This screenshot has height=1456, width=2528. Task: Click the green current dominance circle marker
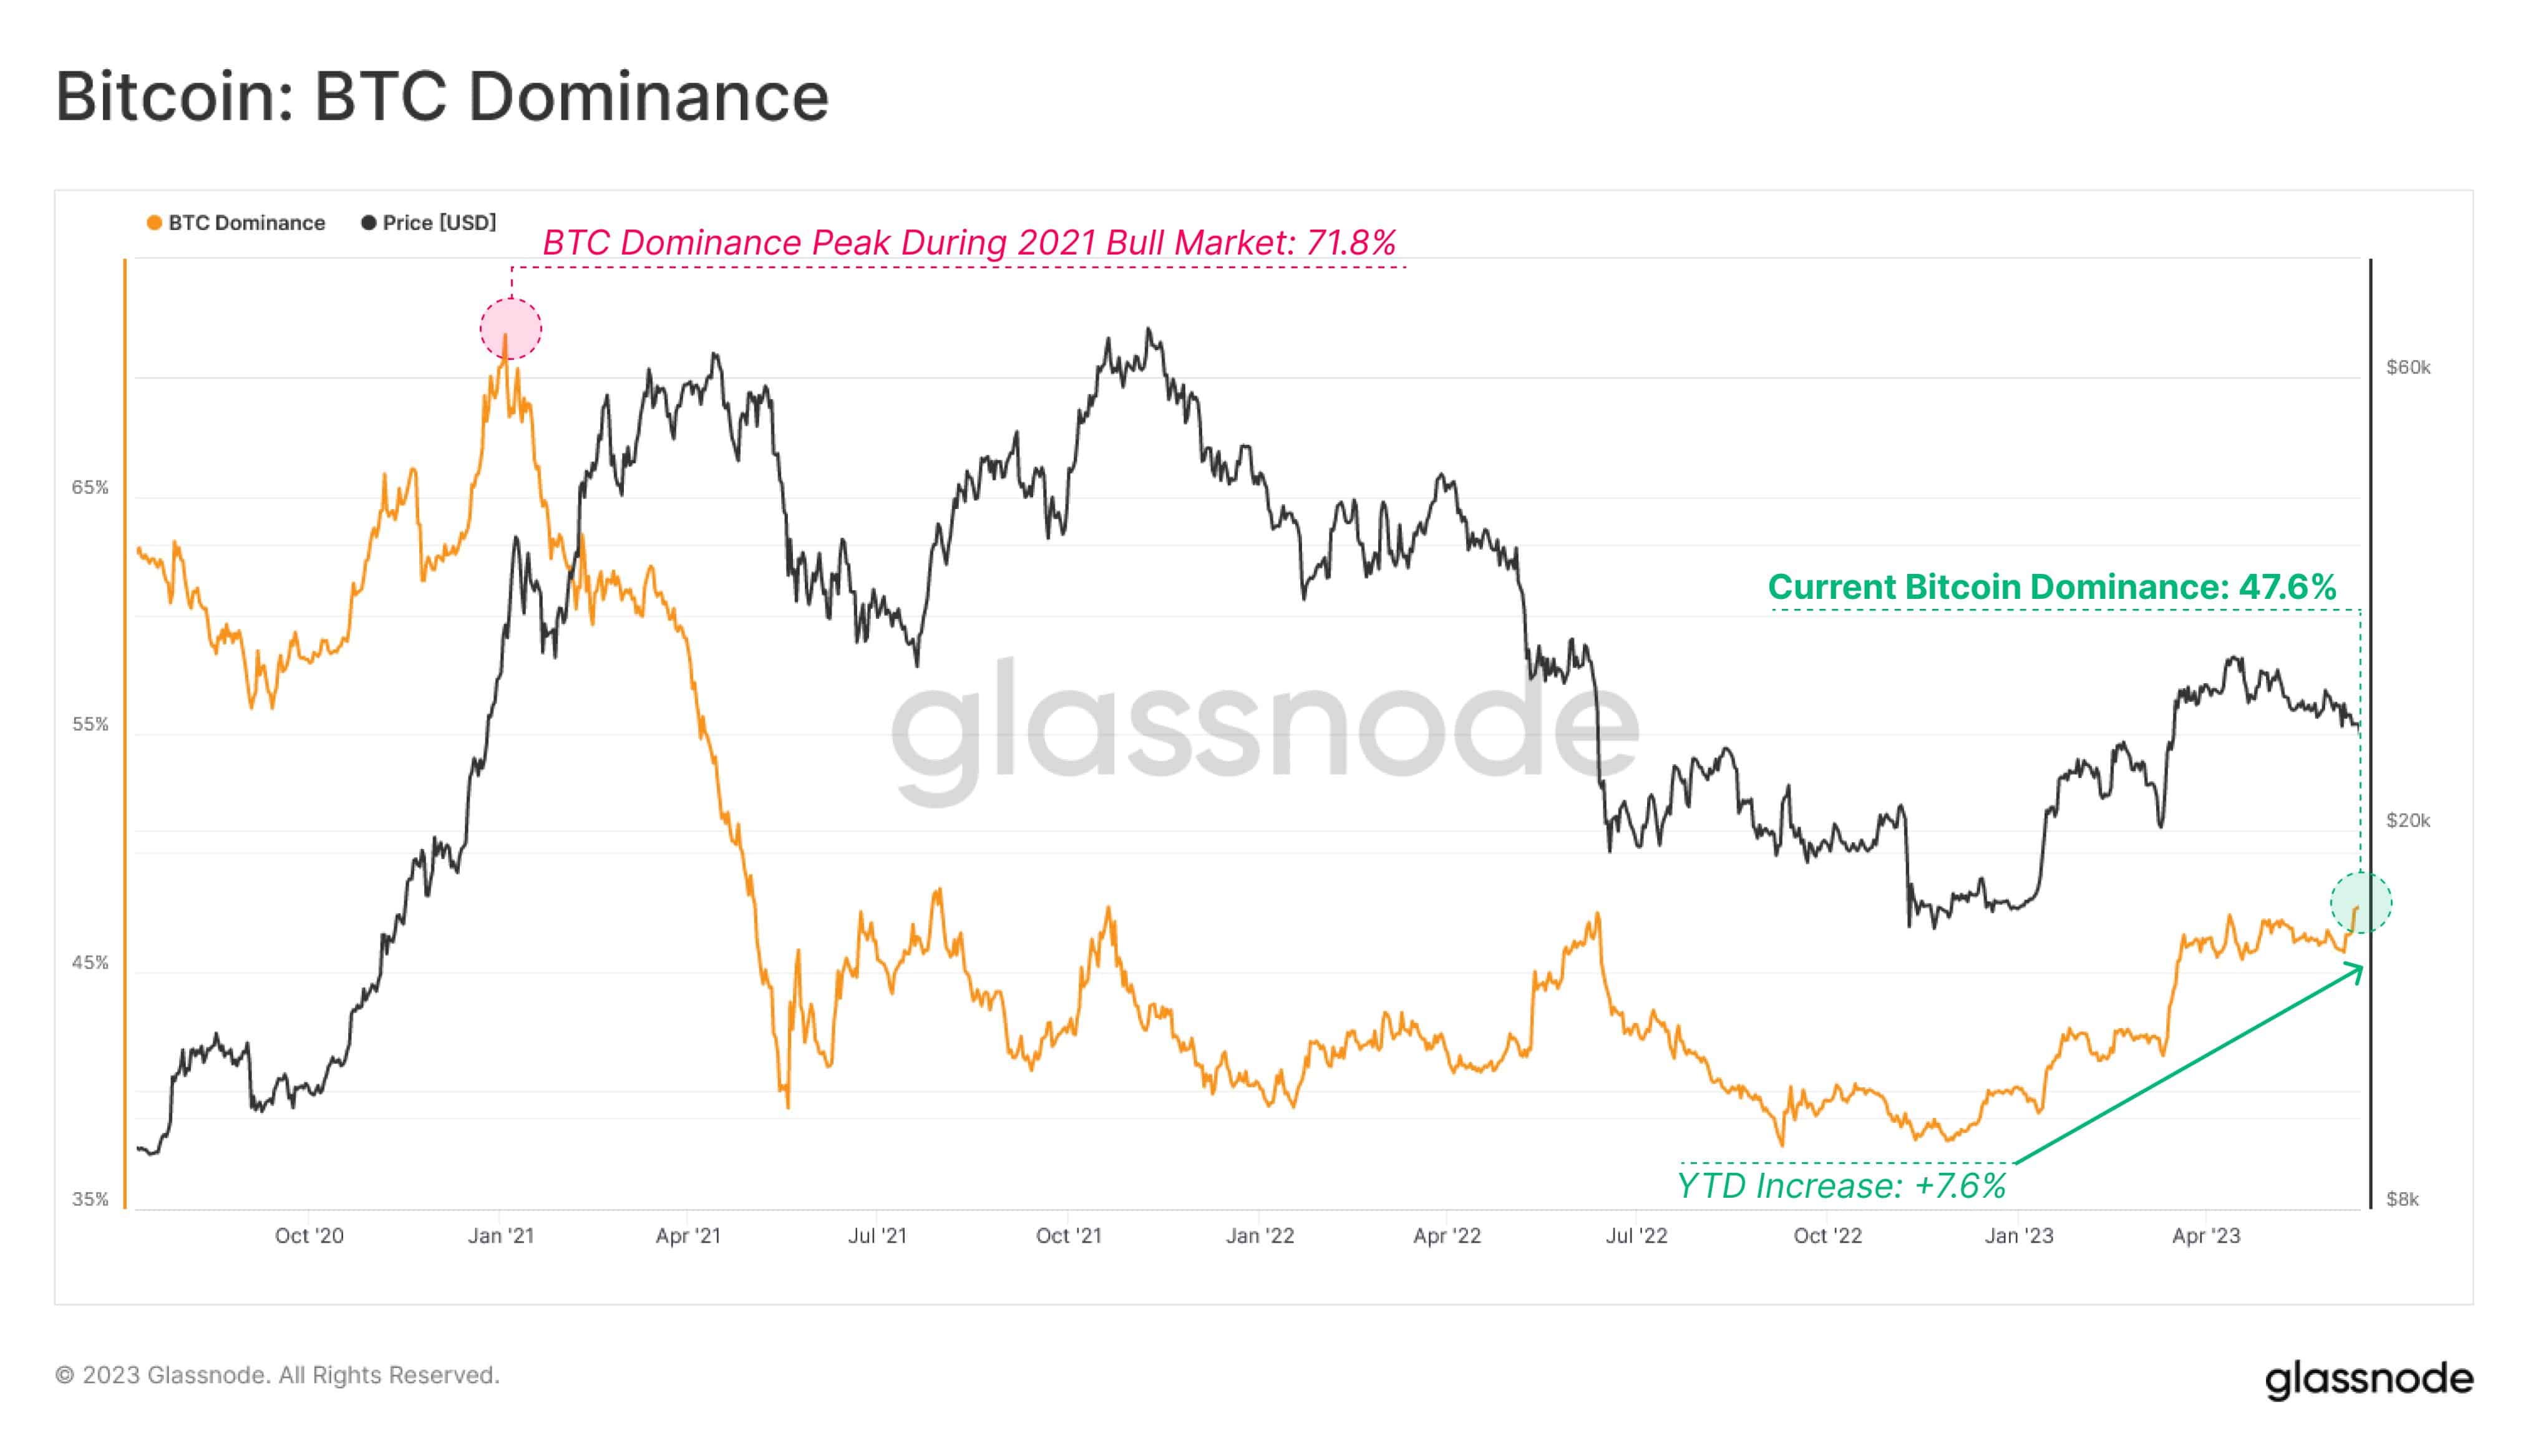pos(2360,903)
